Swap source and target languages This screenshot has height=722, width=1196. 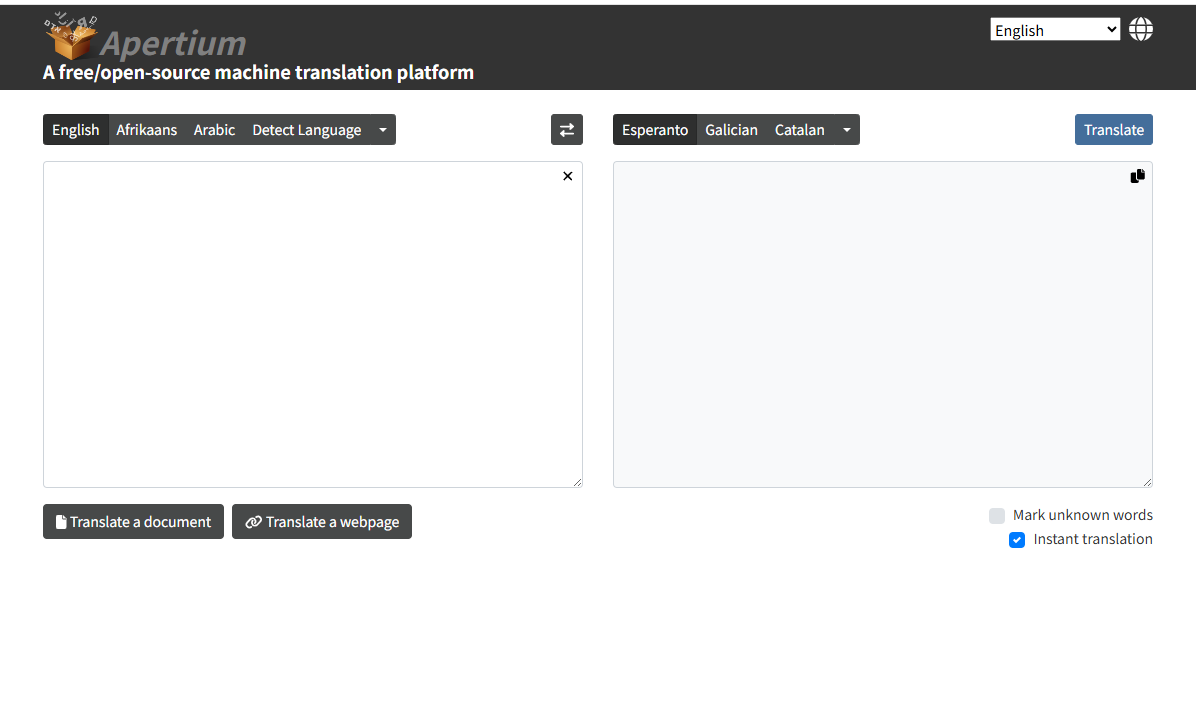567,130
